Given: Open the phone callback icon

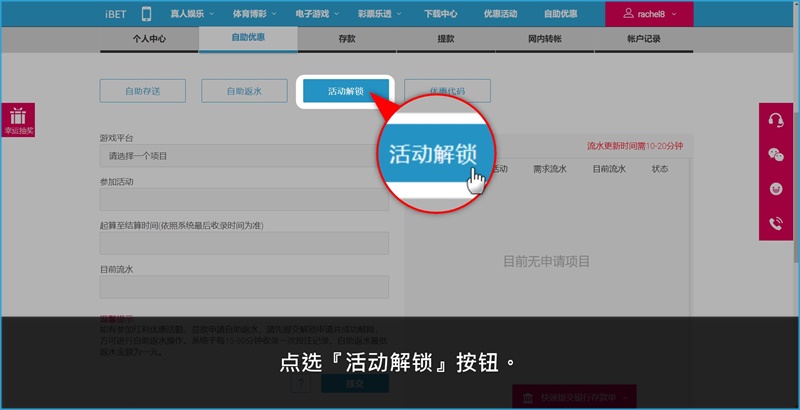Looking at the screenshot, I should pyautogui.click(x=776, y=224).
